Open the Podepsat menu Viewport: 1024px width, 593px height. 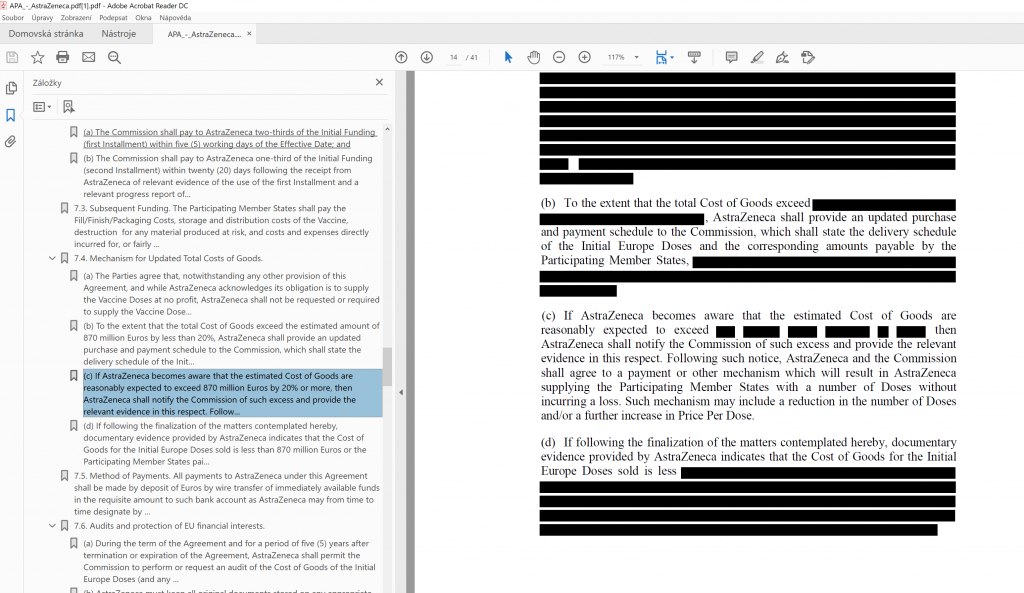click(x=114, y=18)
